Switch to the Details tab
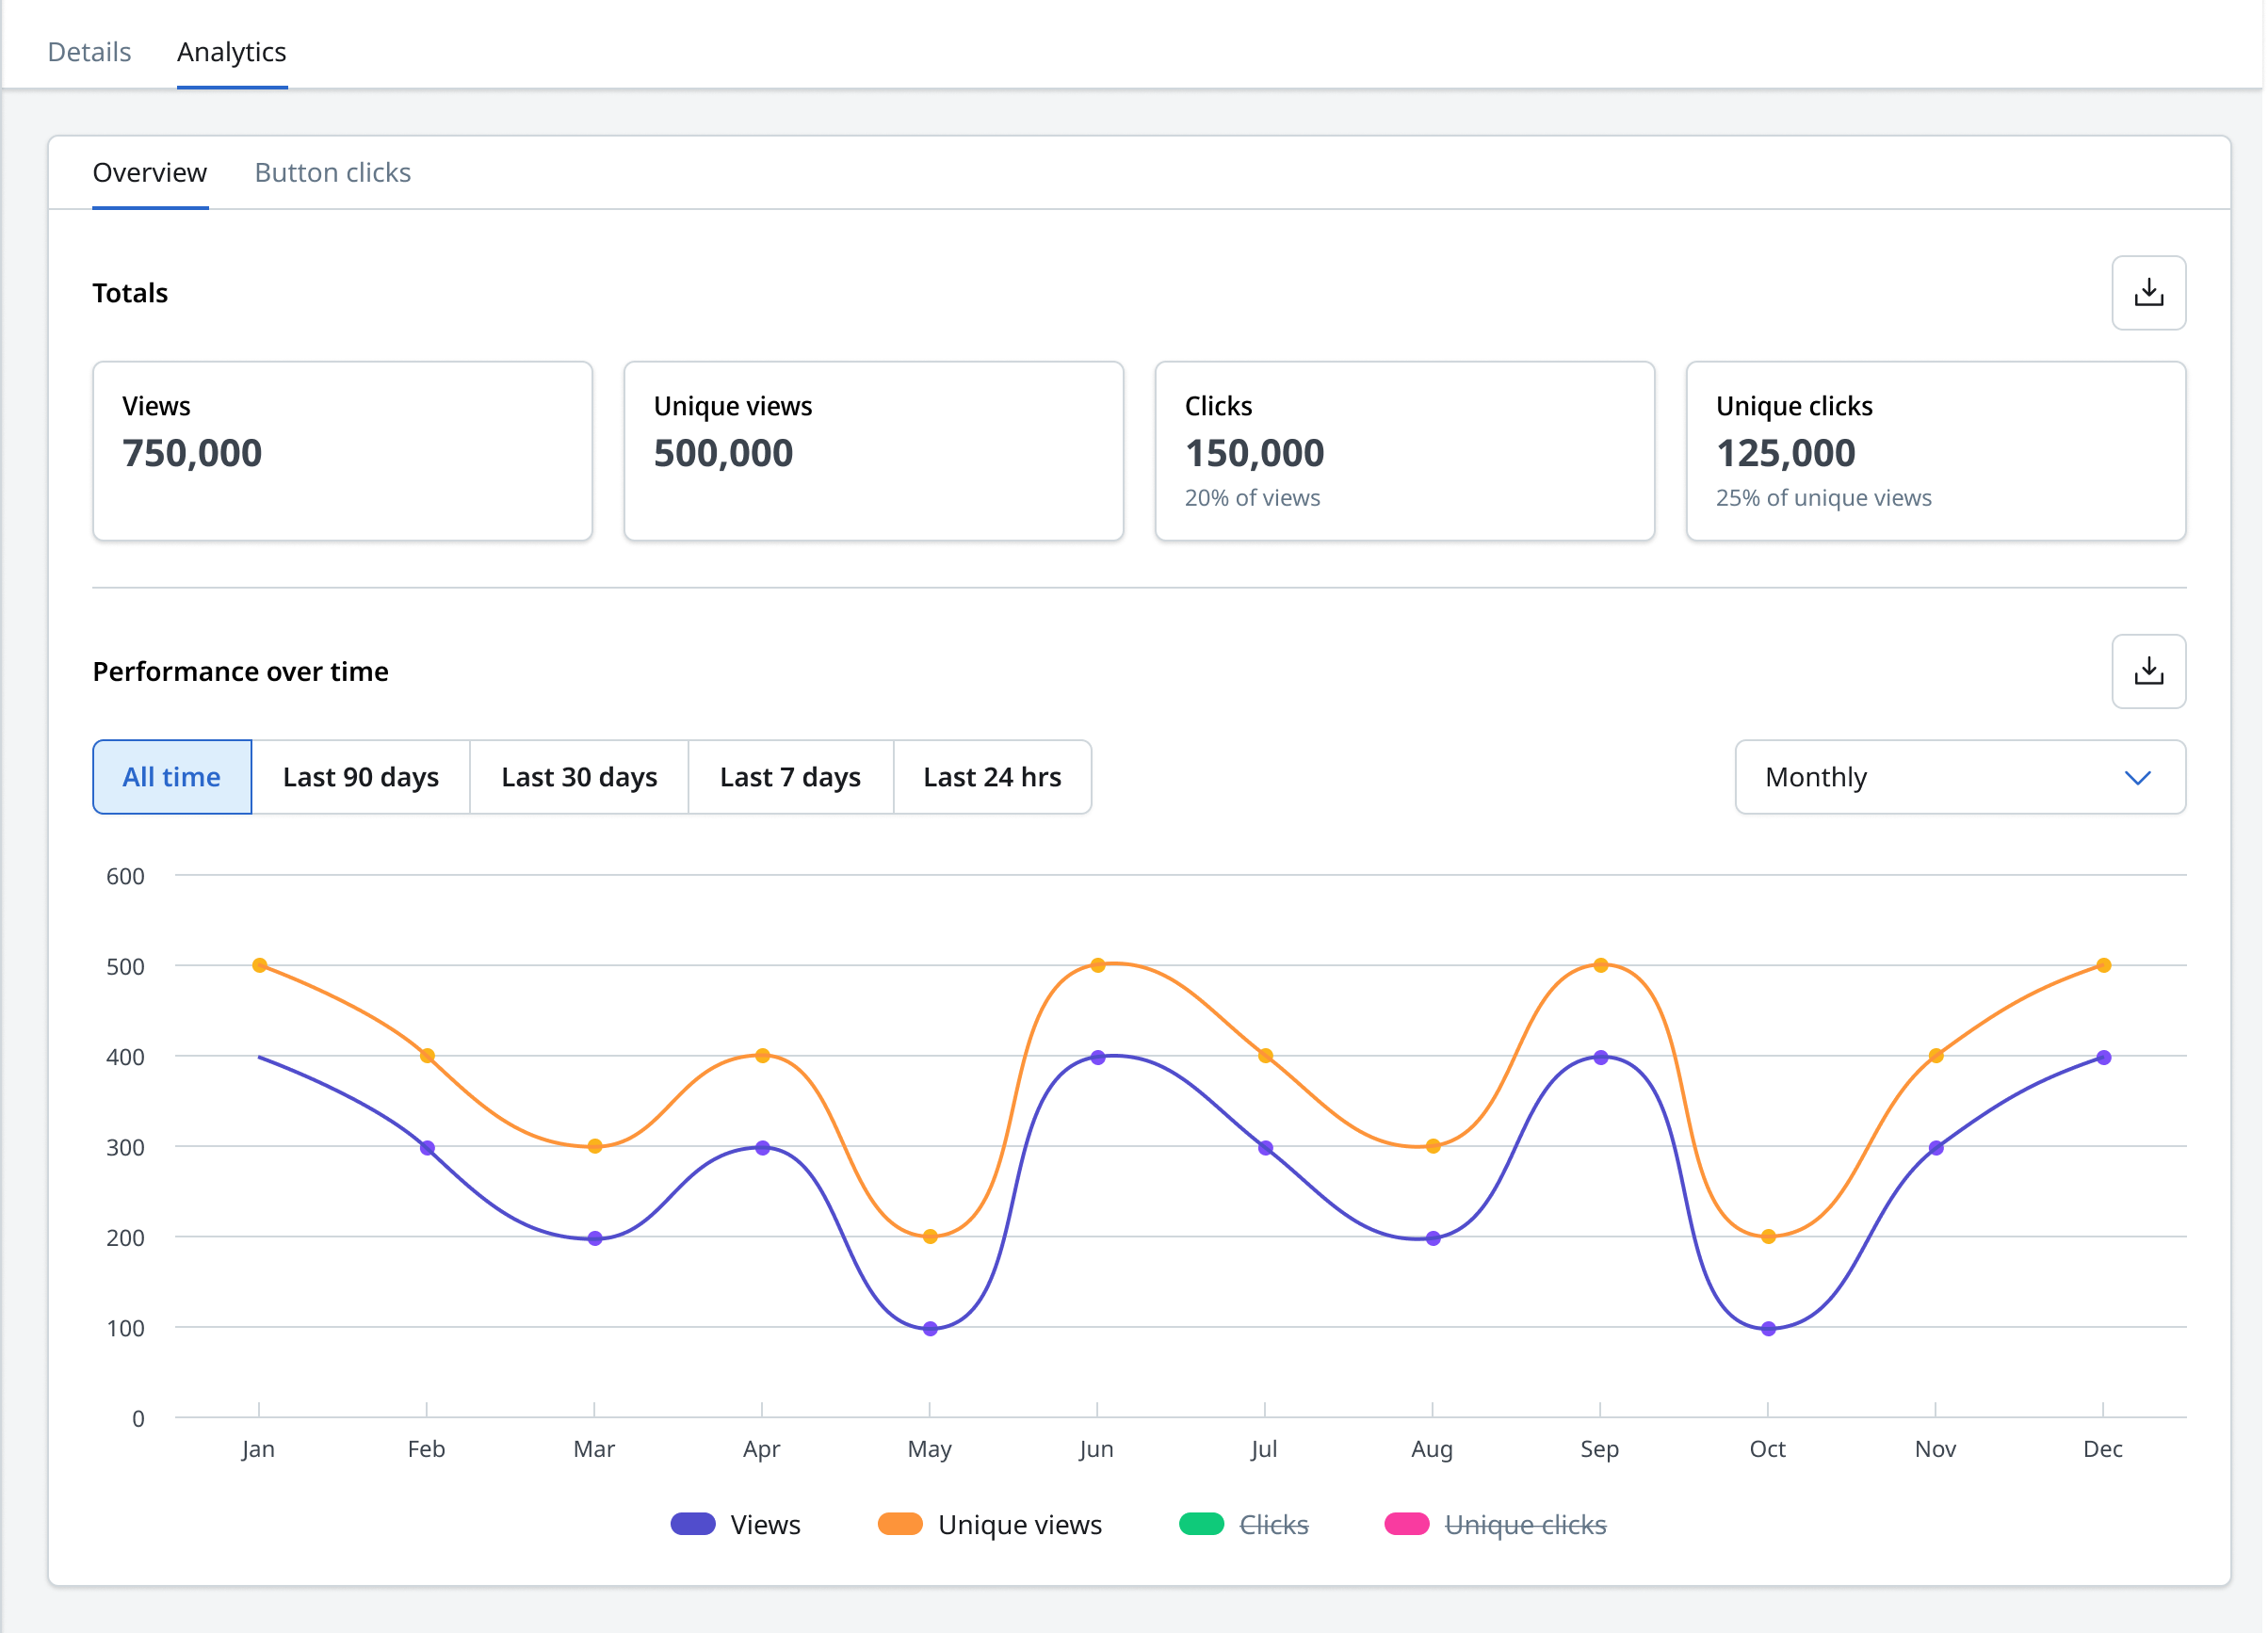The height and width of the screenshot is (1633, 2268). pos(89,52)
